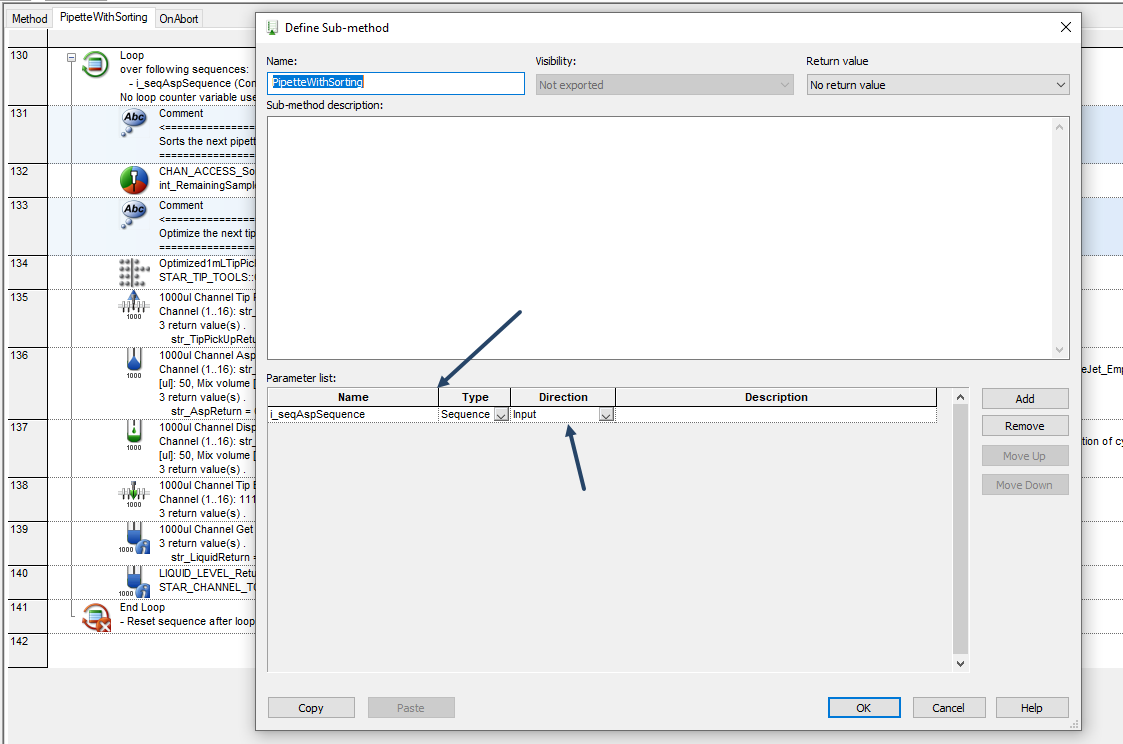
Task: Click the Name column header
Action: 353,397
